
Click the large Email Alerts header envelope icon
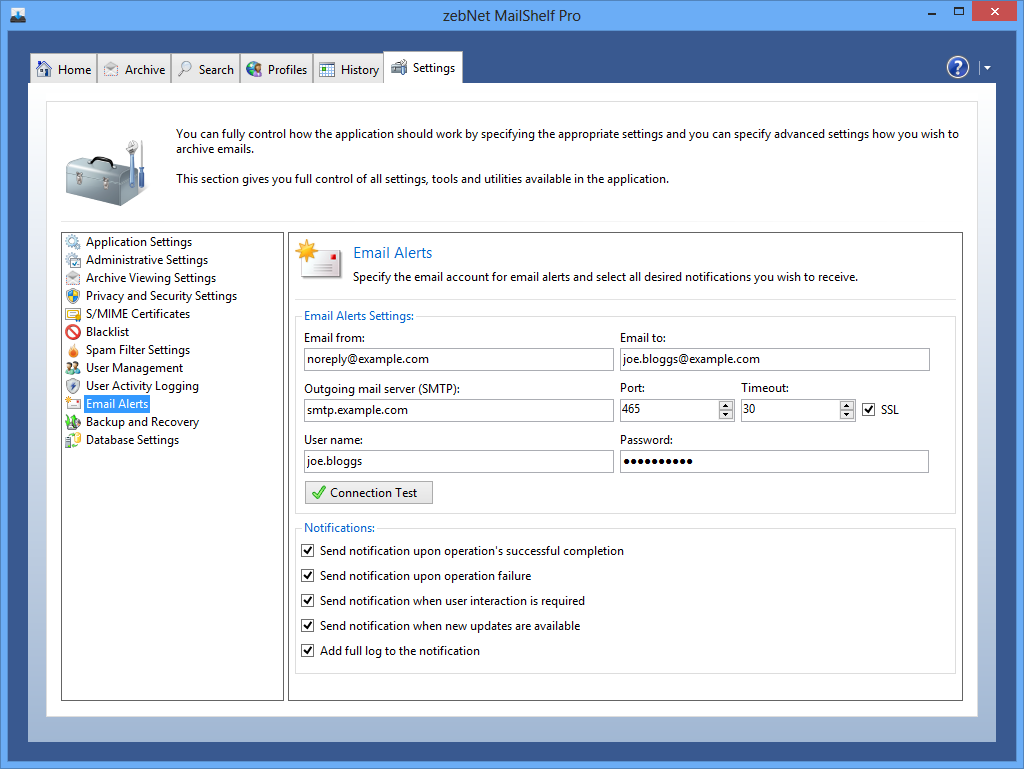pos(319,260)
